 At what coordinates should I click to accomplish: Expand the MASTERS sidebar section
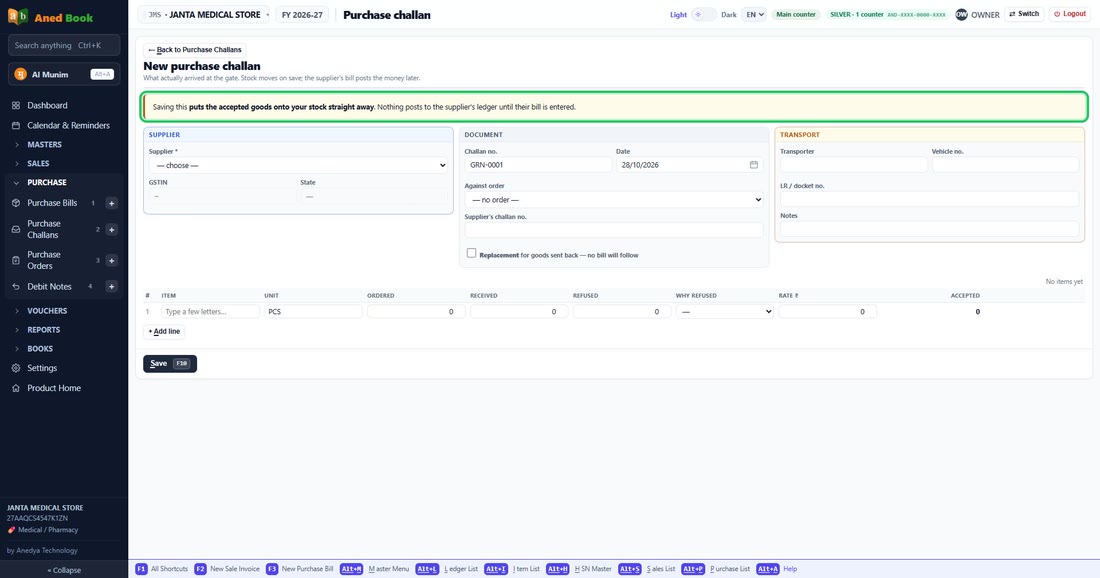[44, 144]
